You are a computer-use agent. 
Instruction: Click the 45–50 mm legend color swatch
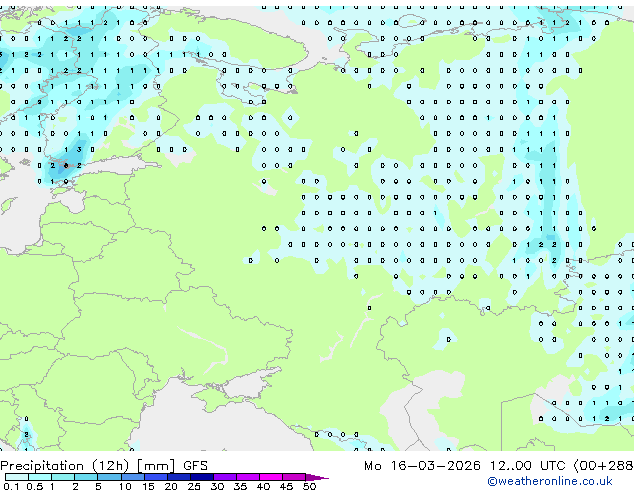(294, 477)
